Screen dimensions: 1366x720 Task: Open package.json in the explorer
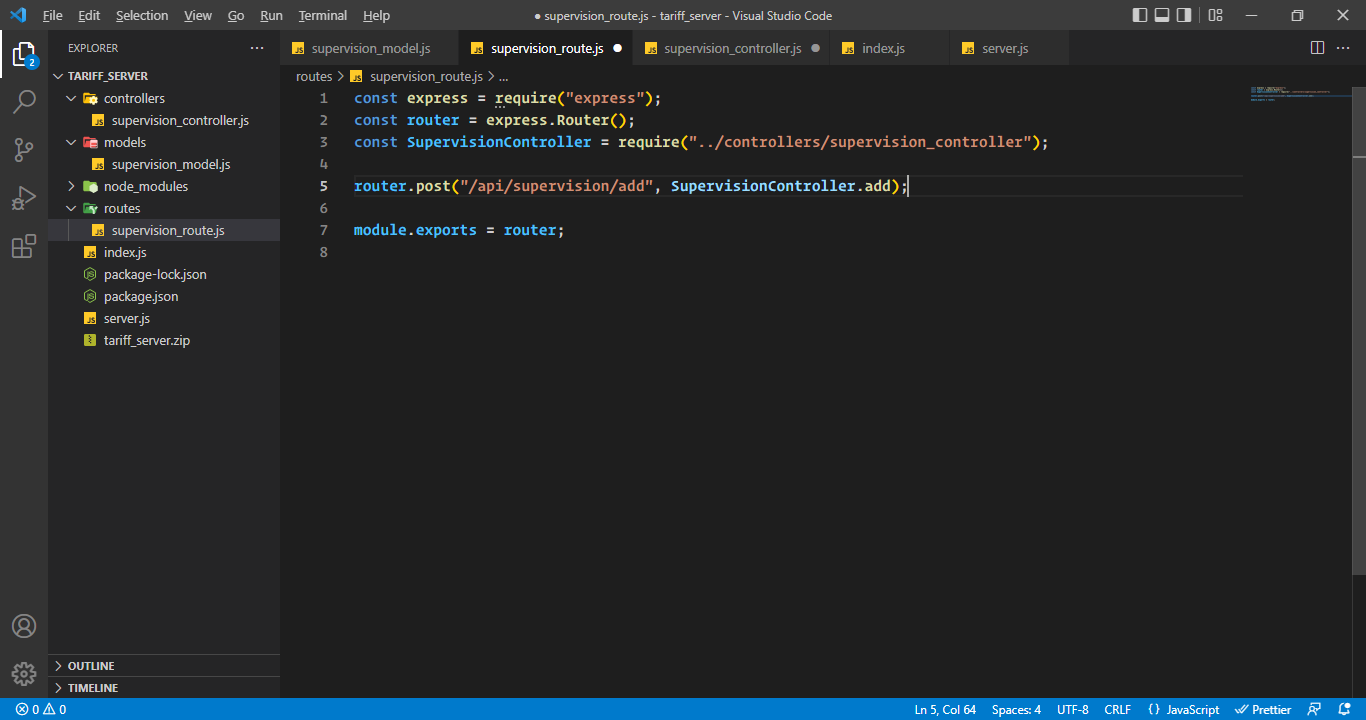(x=141, y=296)
